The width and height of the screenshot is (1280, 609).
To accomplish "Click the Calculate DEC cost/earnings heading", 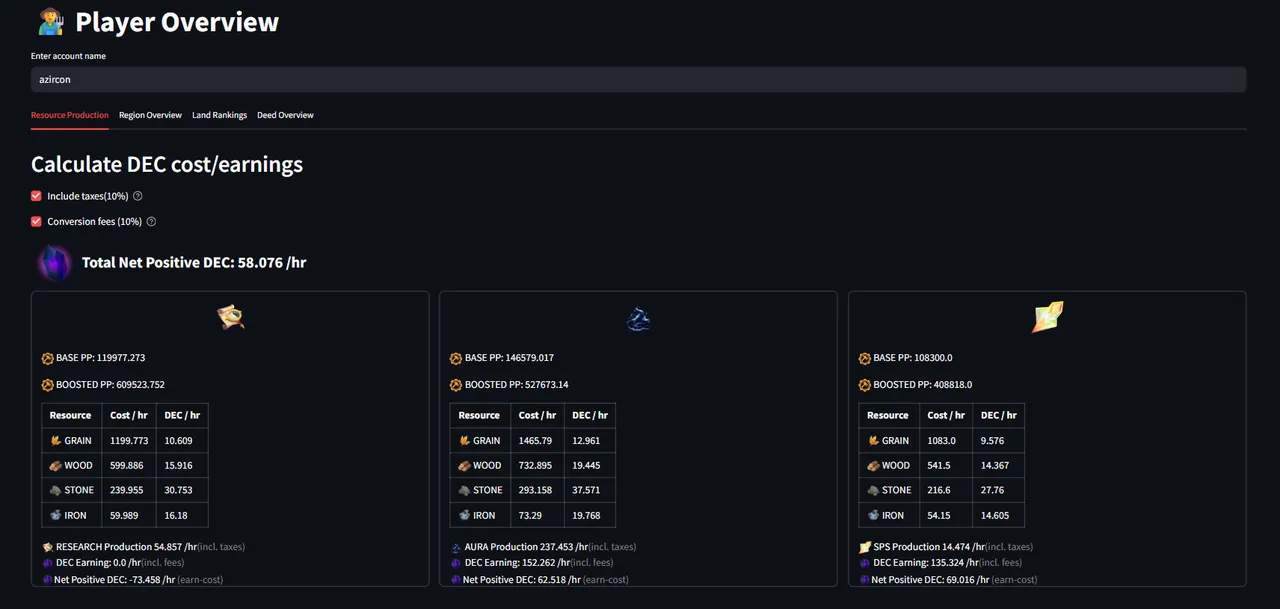I will pyautogui.click(x=167, y=164).
